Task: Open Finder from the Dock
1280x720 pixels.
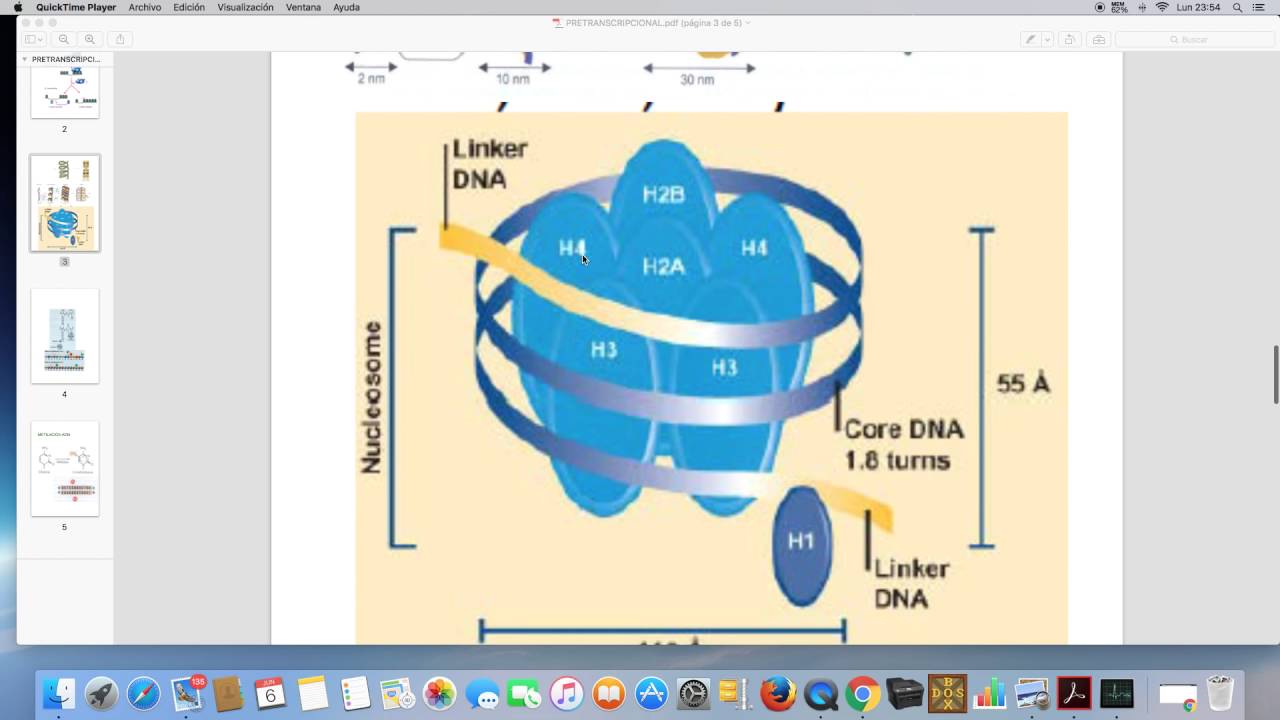Action: click(59, 693)
